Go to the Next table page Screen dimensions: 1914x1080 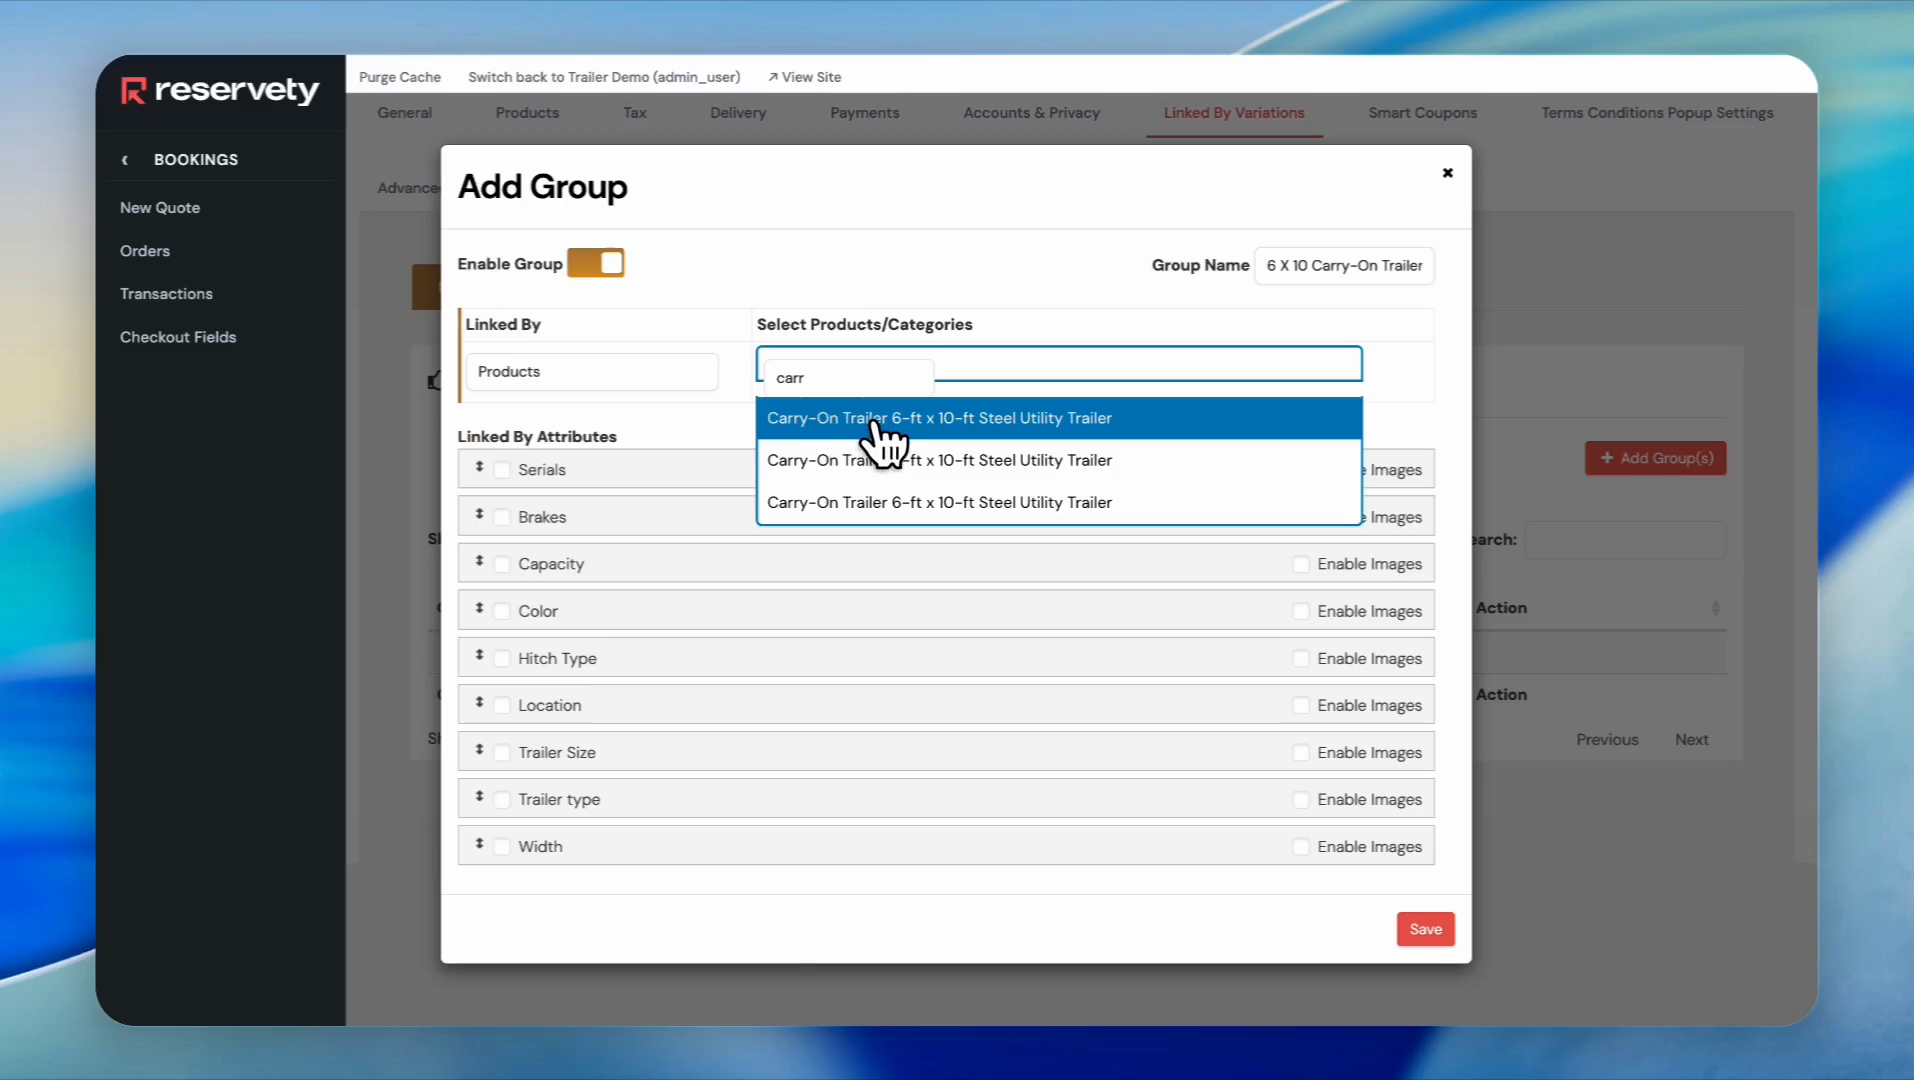coord(1691,740)
